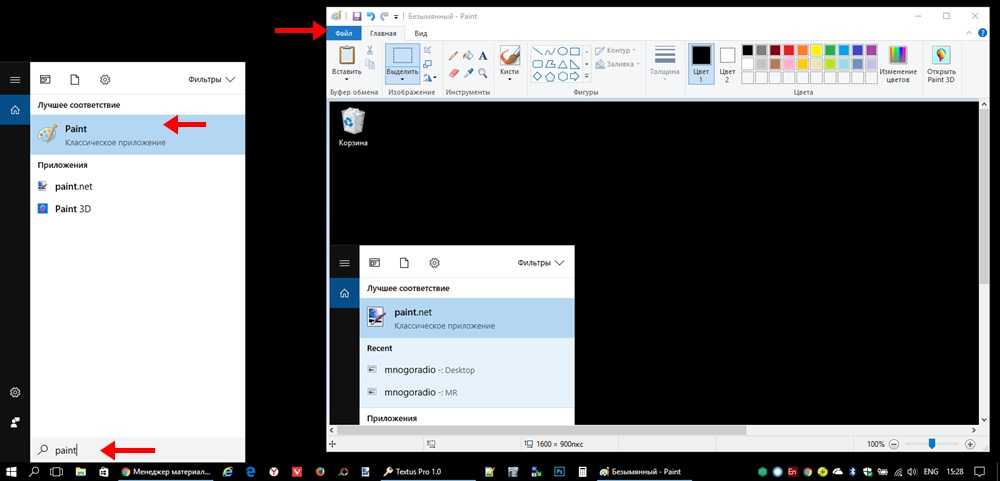
Task: Switch to the Вид tab
Action: click(x=421, y=33)
